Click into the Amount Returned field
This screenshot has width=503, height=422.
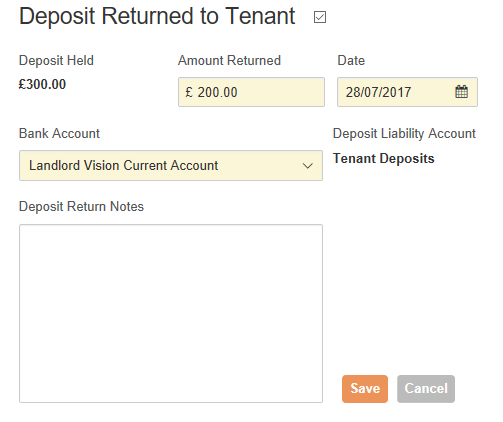(x=251, y=92)
